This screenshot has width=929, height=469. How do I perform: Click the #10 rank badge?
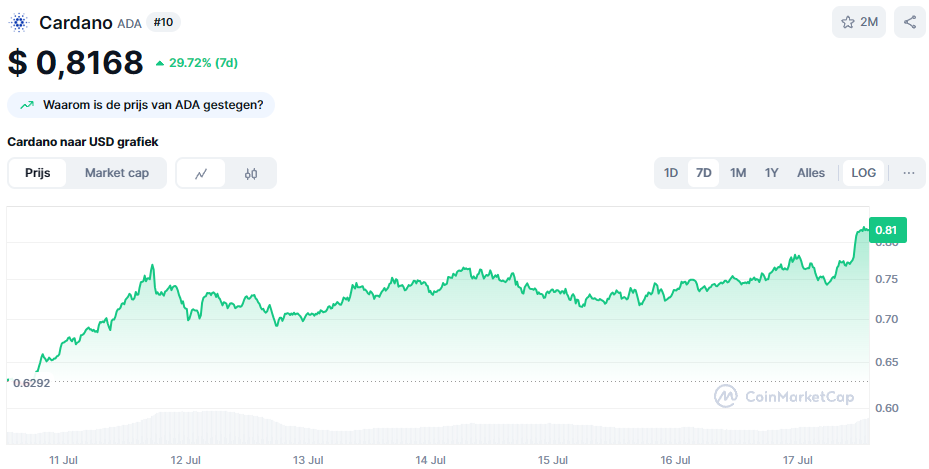coord(163,23)
